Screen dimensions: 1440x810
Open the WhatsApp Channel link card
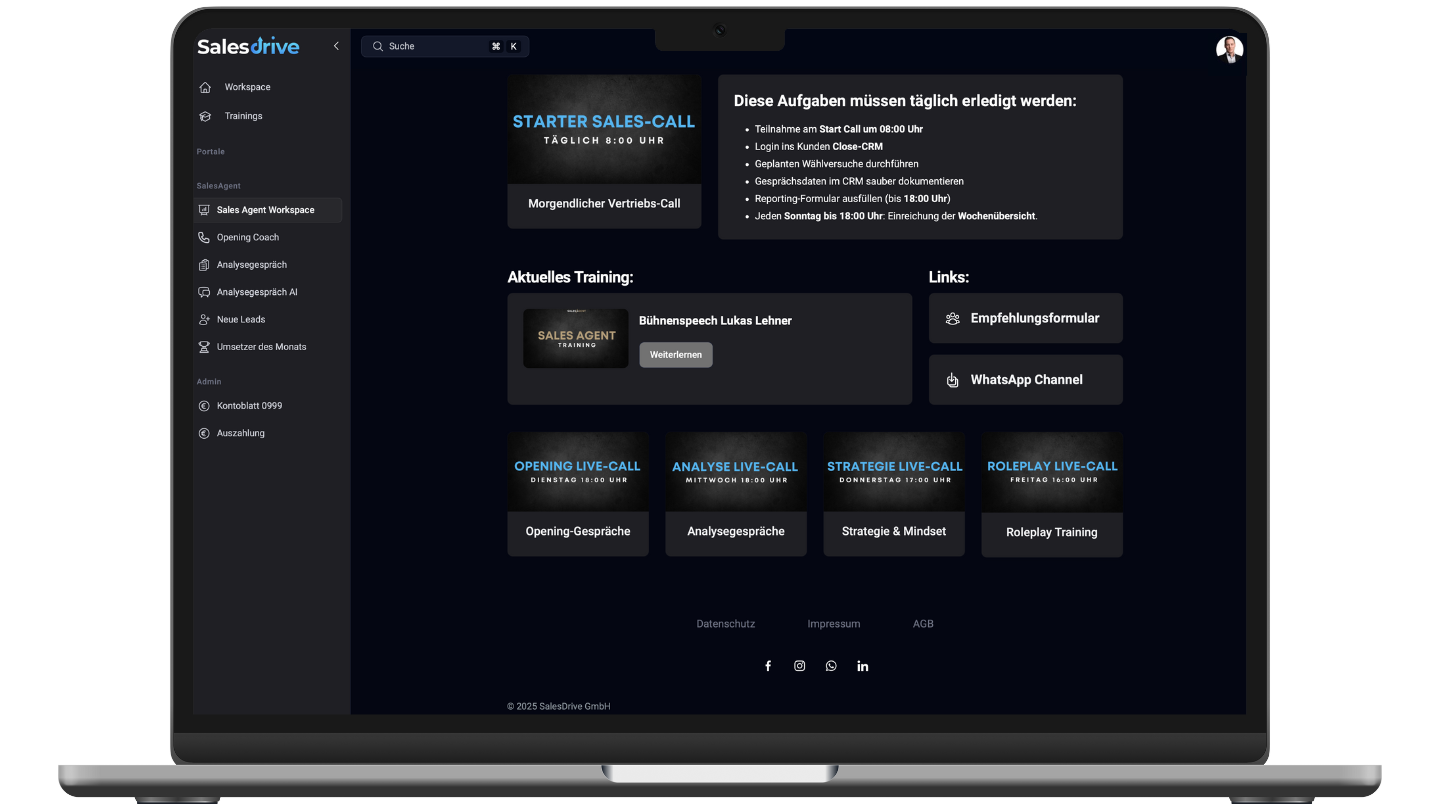pyautogui.click(x=1025, y=380)
